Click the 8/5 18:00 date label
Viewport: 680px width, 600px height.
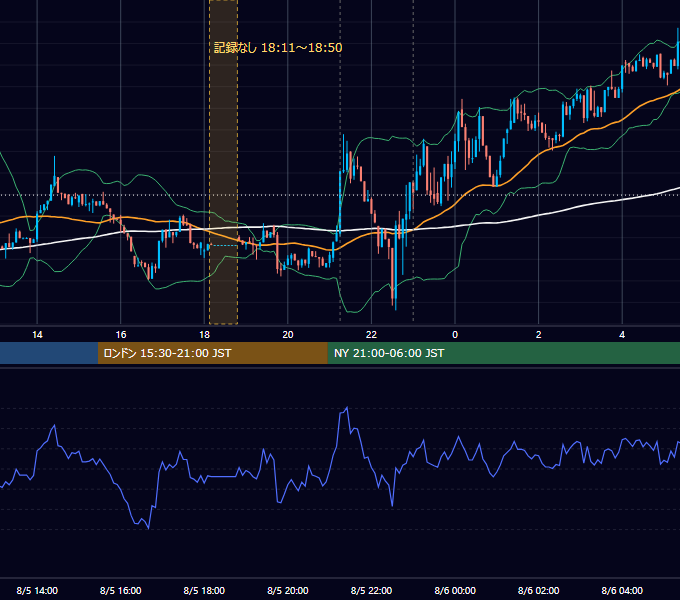click(x=204, y=590)
